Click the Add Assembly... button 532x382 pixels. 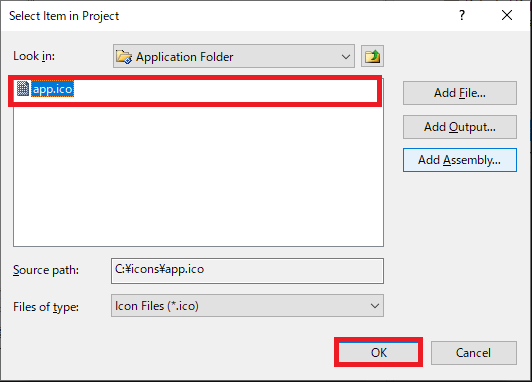(460, 160)
